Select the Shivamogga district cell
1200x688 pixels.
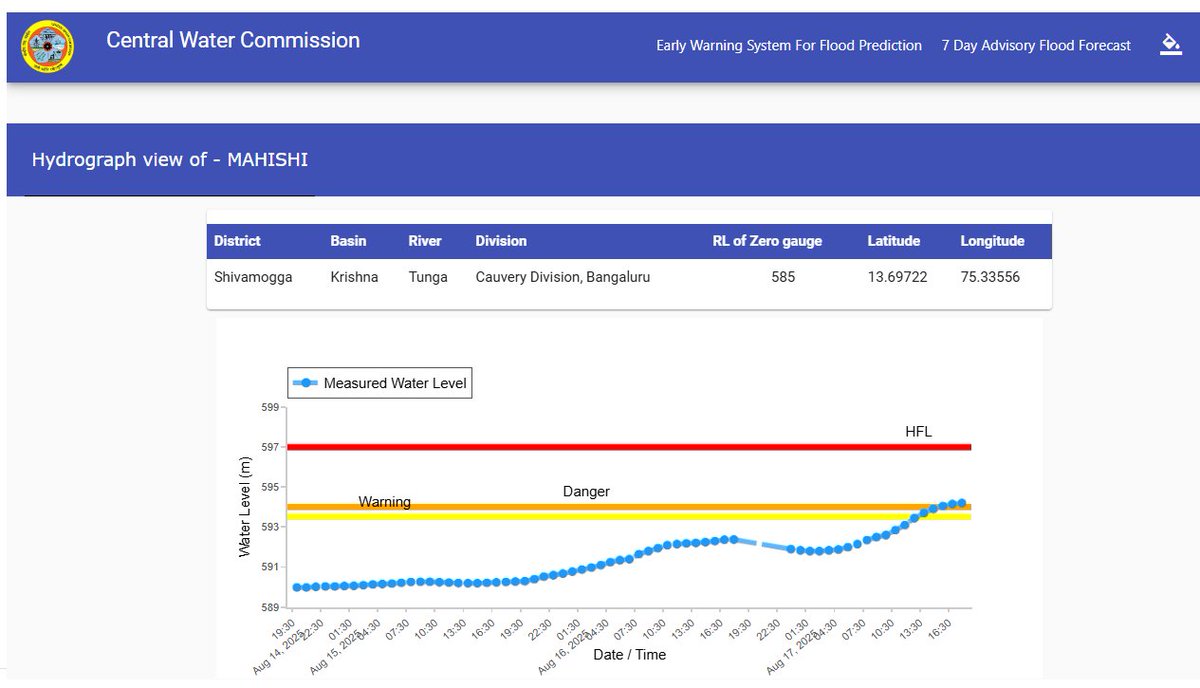tap(253, 277)
